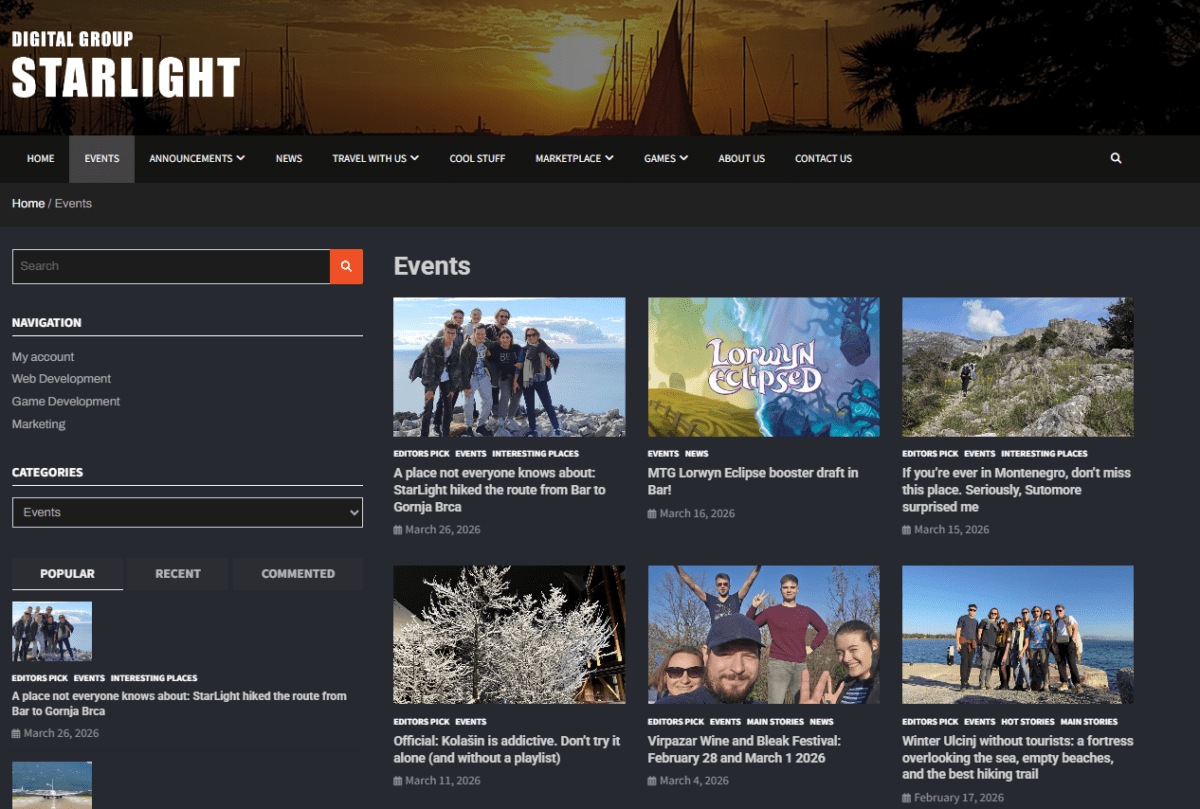This screenshot has height=809, width=1200.
Task: Click the STARLIGHT Digital Group logo
Action: point(126,67)
